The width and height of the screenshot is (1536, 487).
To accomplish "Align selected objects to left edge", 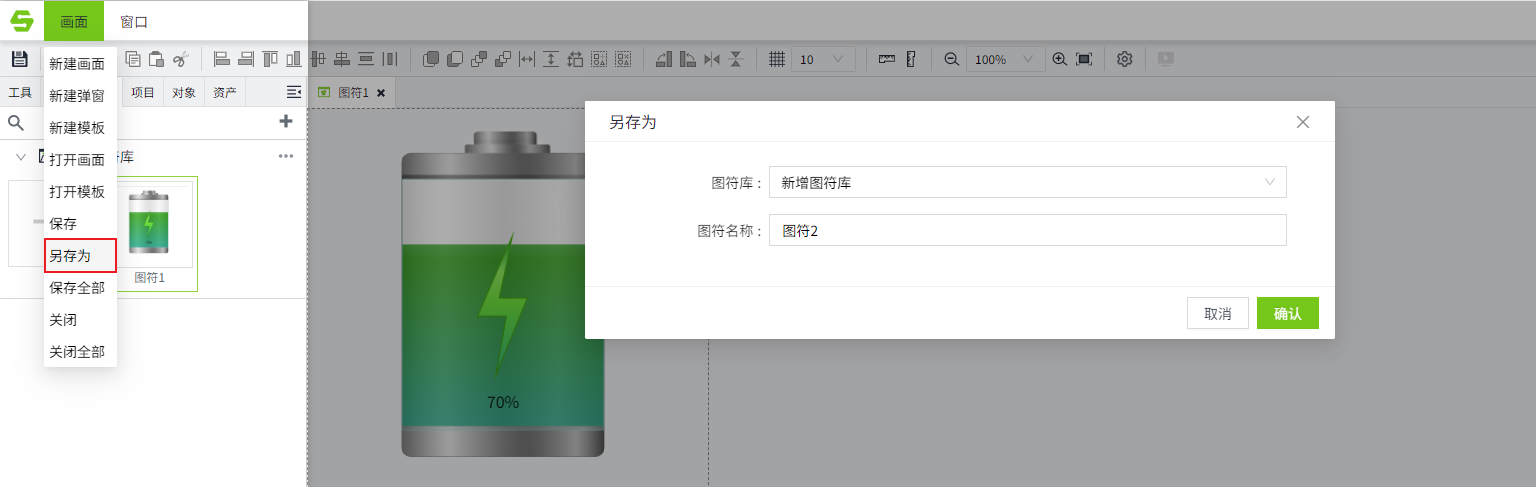I will [222, 59].
